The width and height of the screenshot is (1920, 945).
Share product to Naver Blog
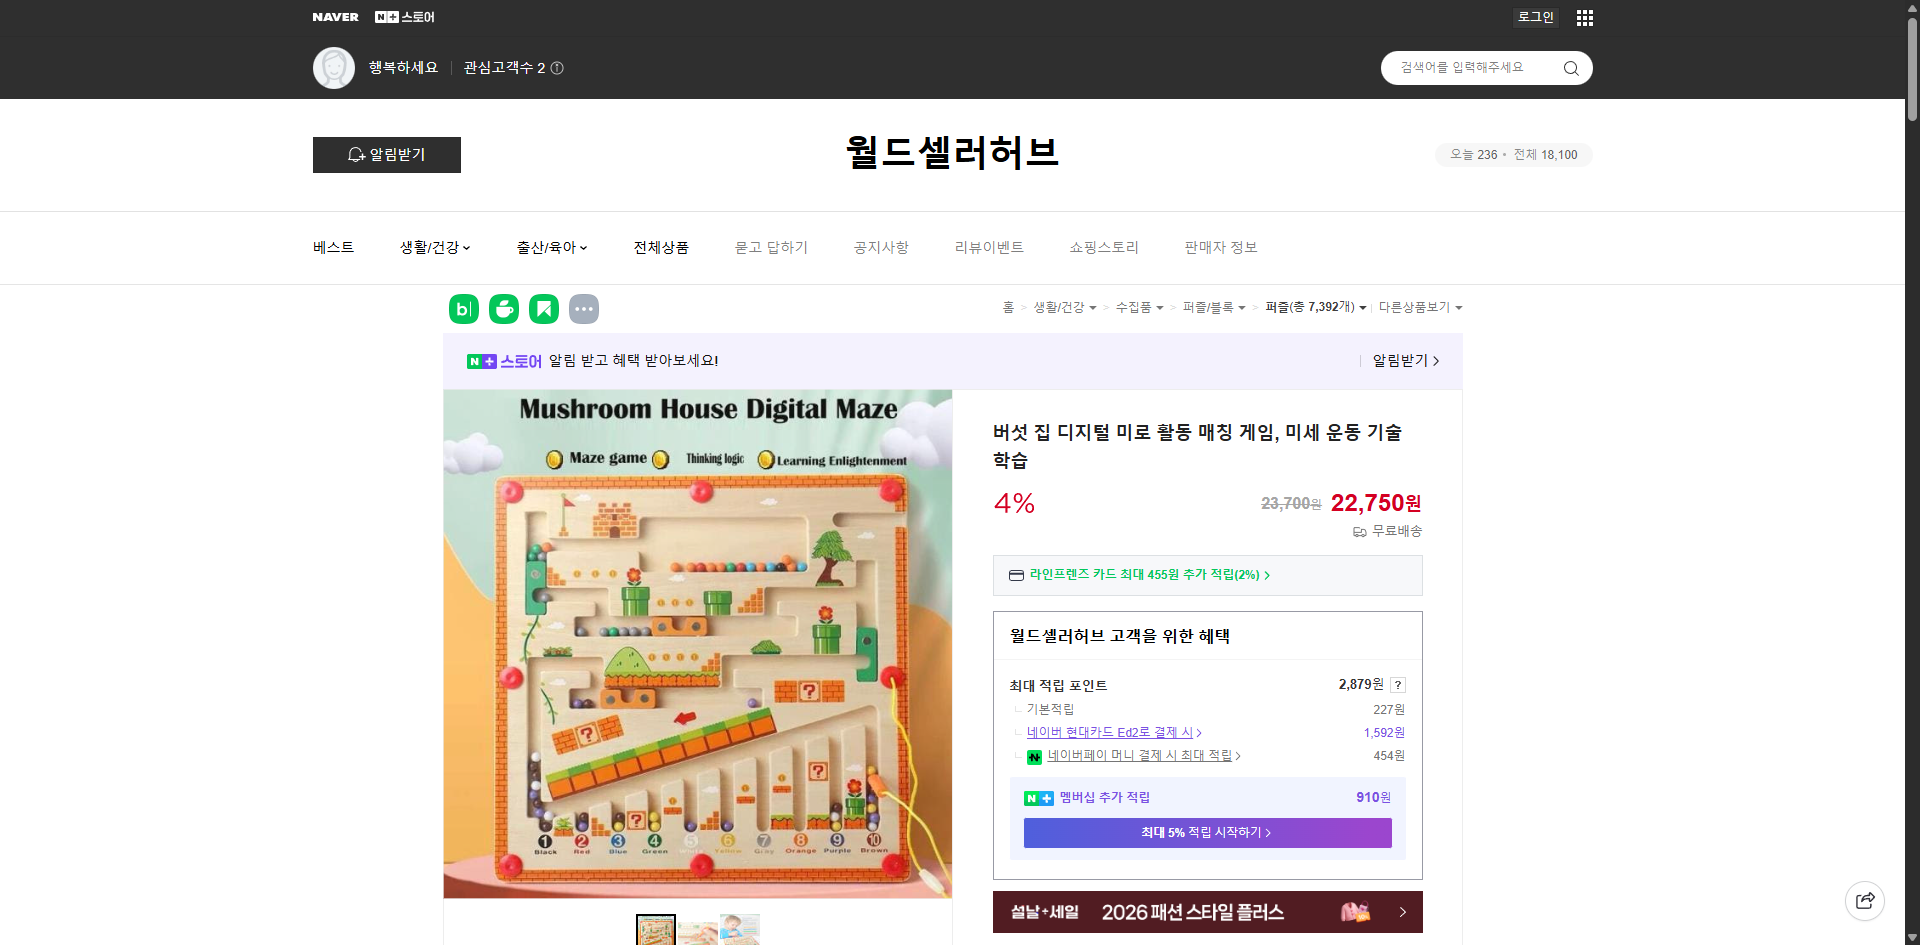pyautogui.click(x=463, y=308)
